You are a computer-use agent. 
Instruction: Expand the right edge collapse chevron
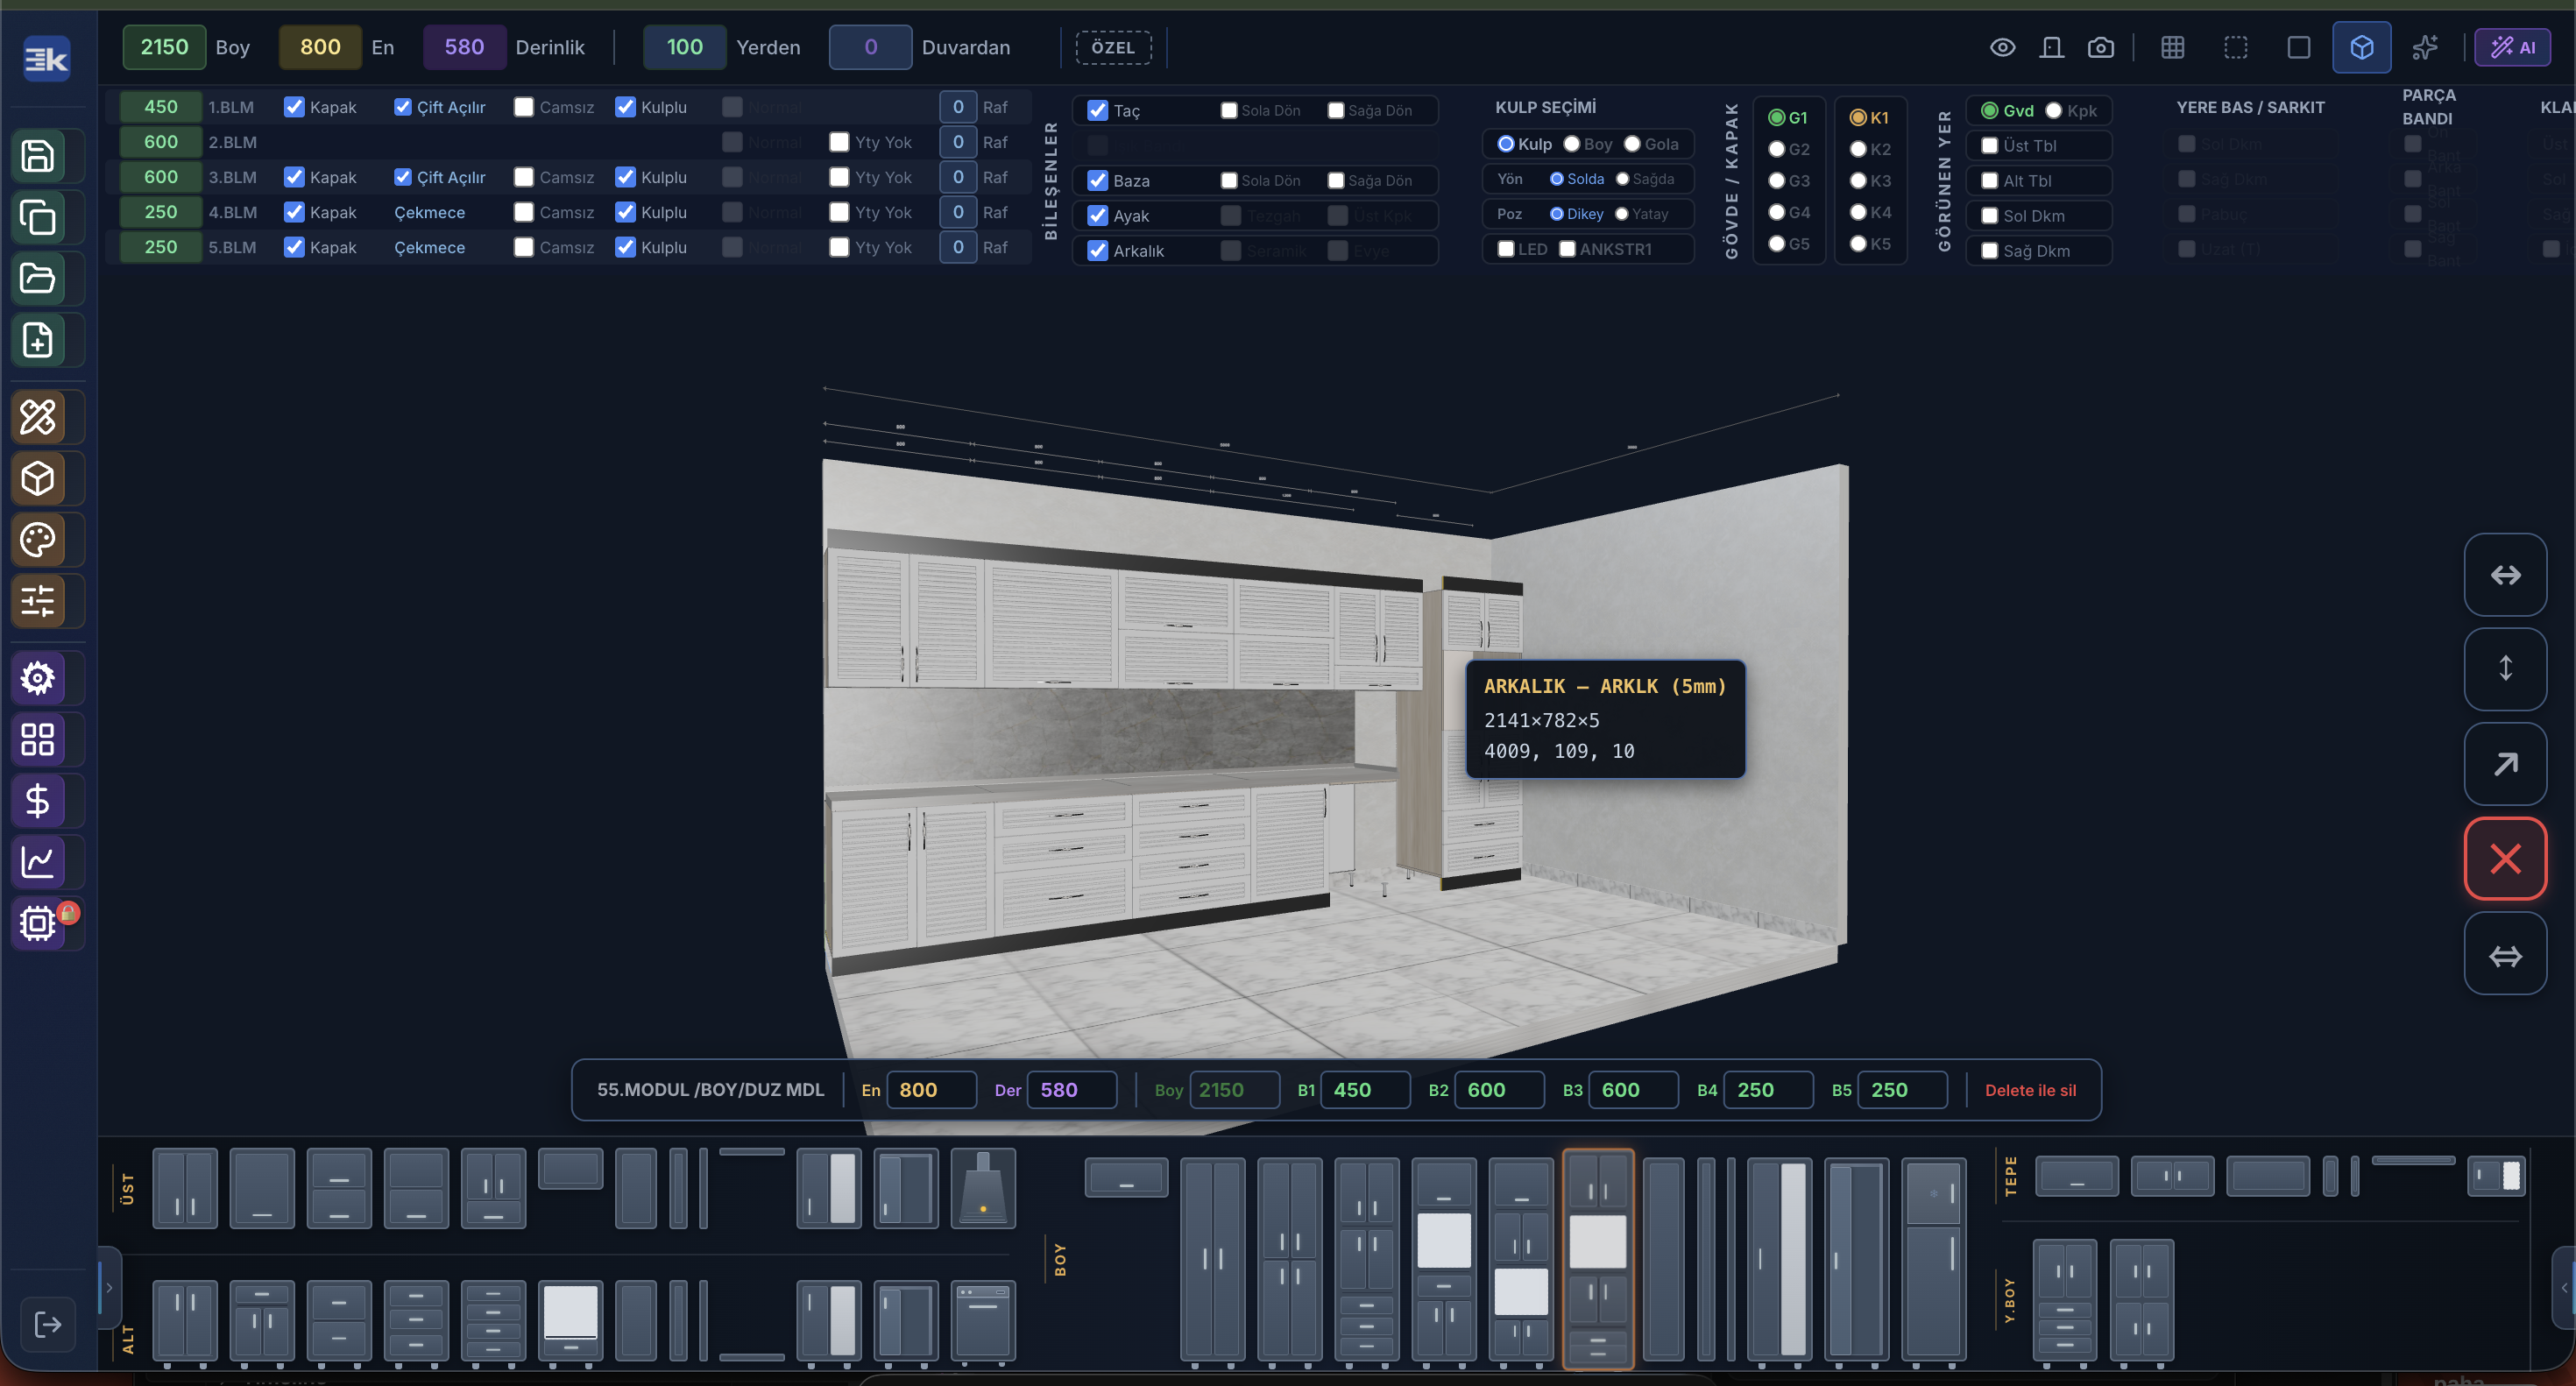click(x=2563, y=1287)
